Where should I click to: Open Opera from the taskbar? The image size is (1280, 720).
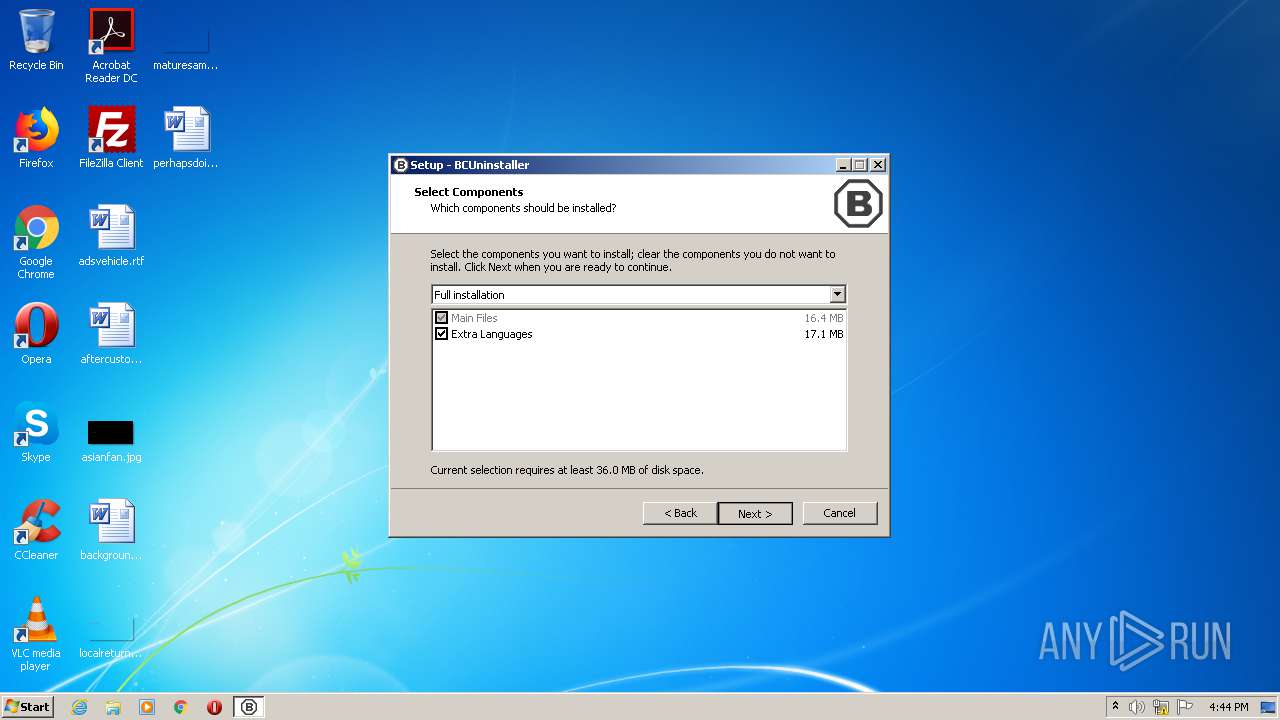point(214,707)
